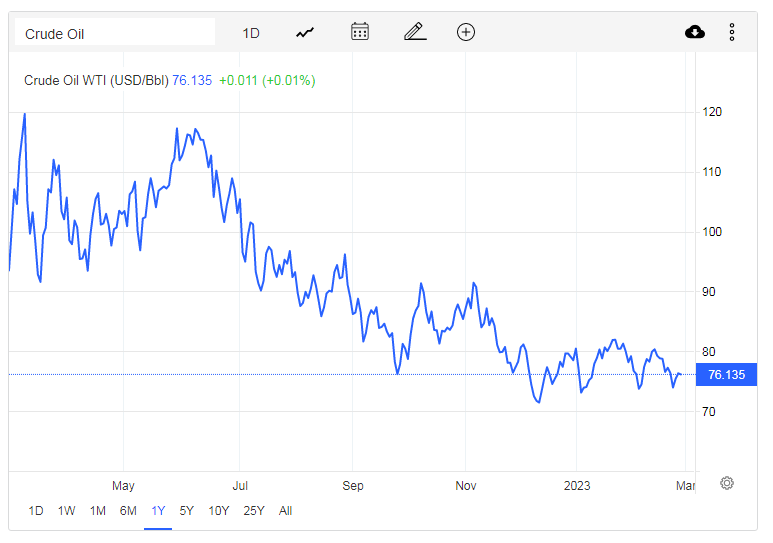This screenshot has height=543, width=773.
Task: Select the pencil drawing tool
Action: (x=415, y=32)
